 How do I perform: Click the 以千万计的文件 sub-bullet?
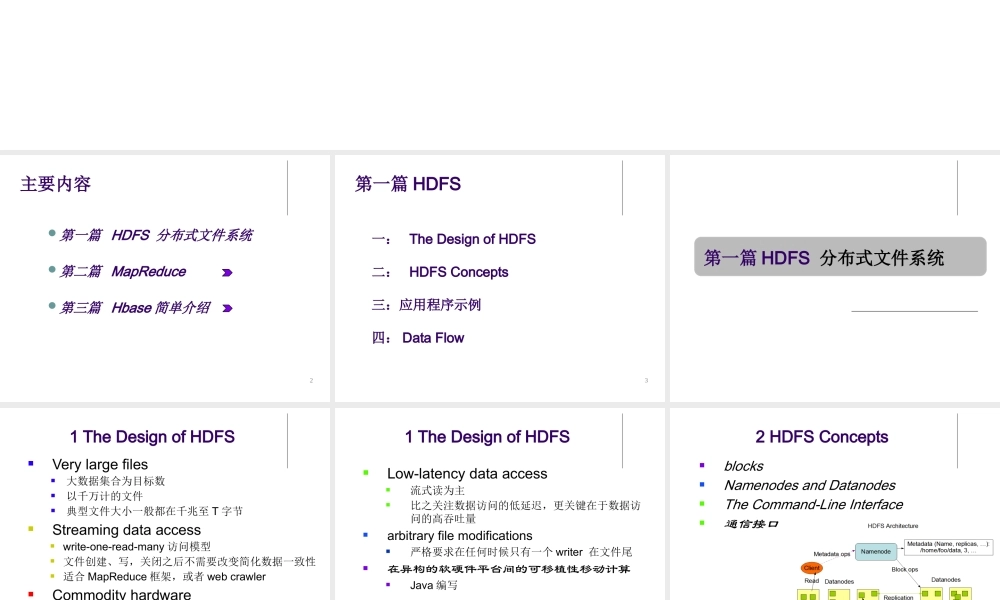click(105, 496)
